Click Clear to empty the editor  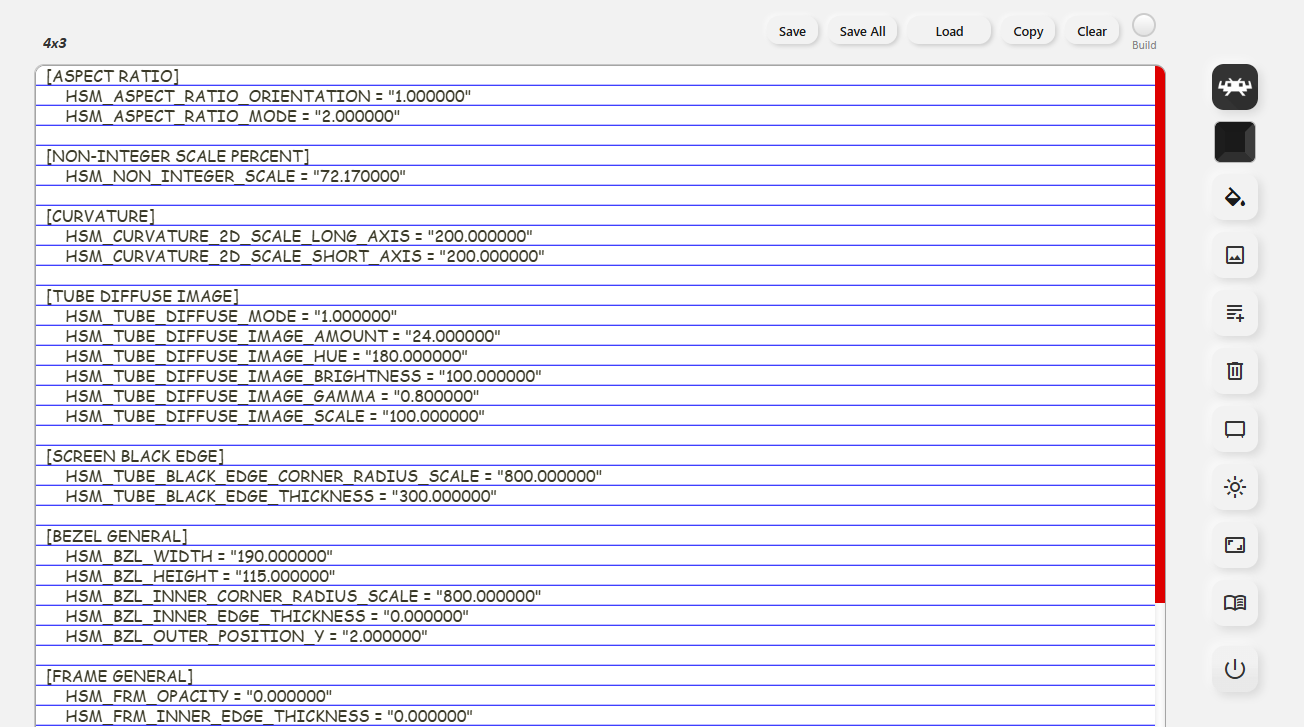coord(1091,31)
